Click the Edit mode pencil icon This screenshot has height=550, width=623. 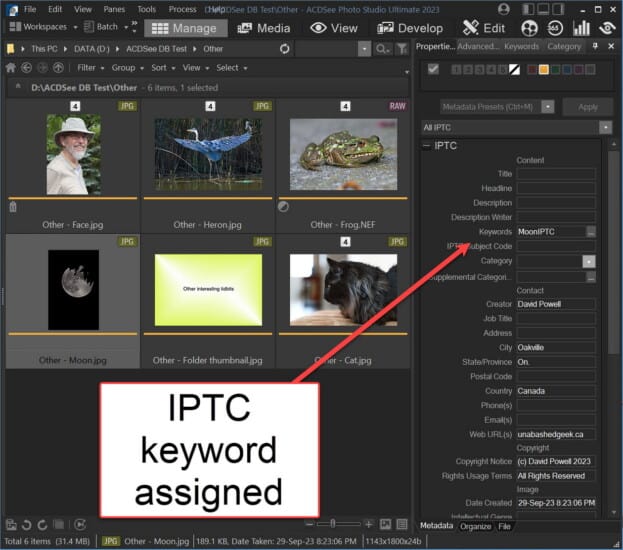(469, 28)
